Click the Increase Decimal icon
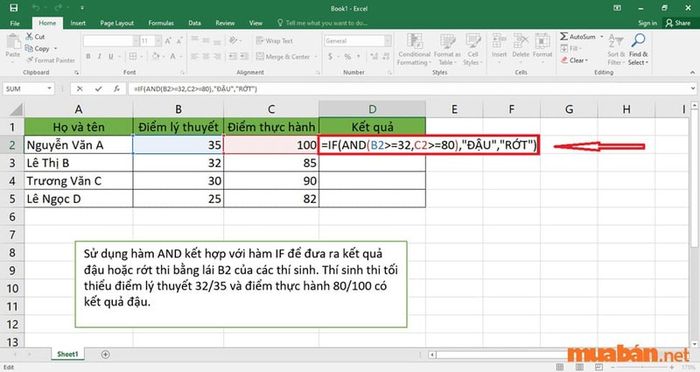 [x=374, y=56]
